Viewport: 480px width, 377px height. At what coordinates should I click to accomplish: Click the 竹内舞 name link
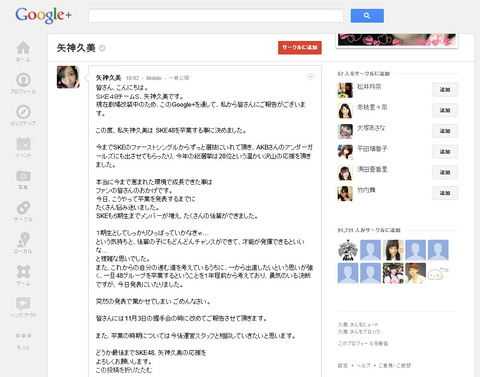tap(366, 190)
